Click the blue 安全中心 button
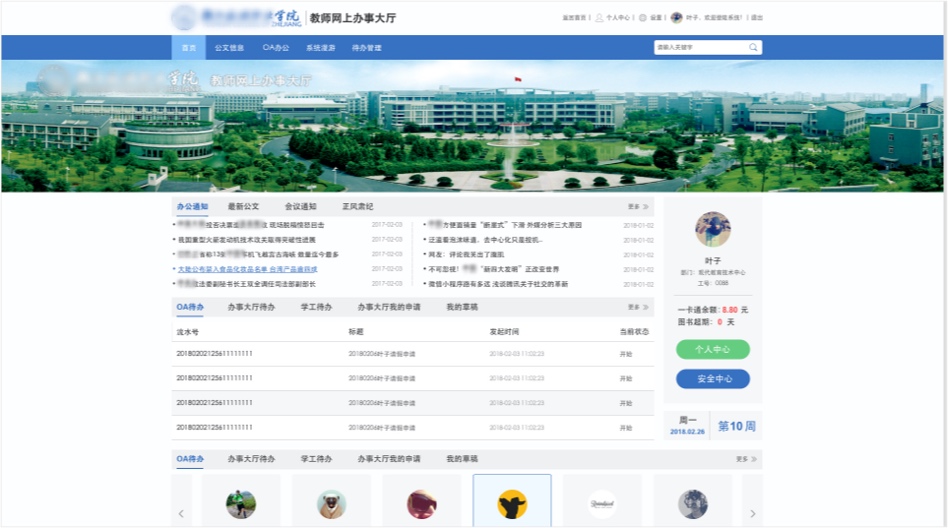 (x=713, y=379)
